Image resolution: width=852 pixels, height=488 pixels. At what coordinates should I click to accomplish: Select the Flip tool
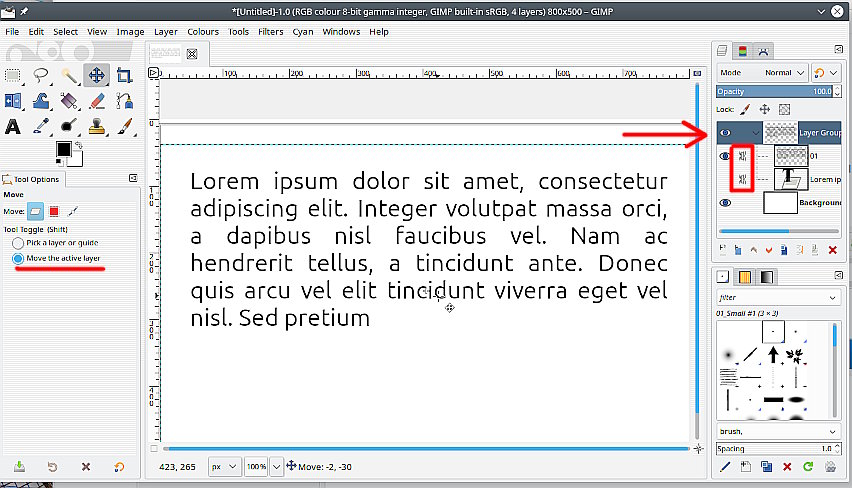pyautogui.click(x=12, y=101)
